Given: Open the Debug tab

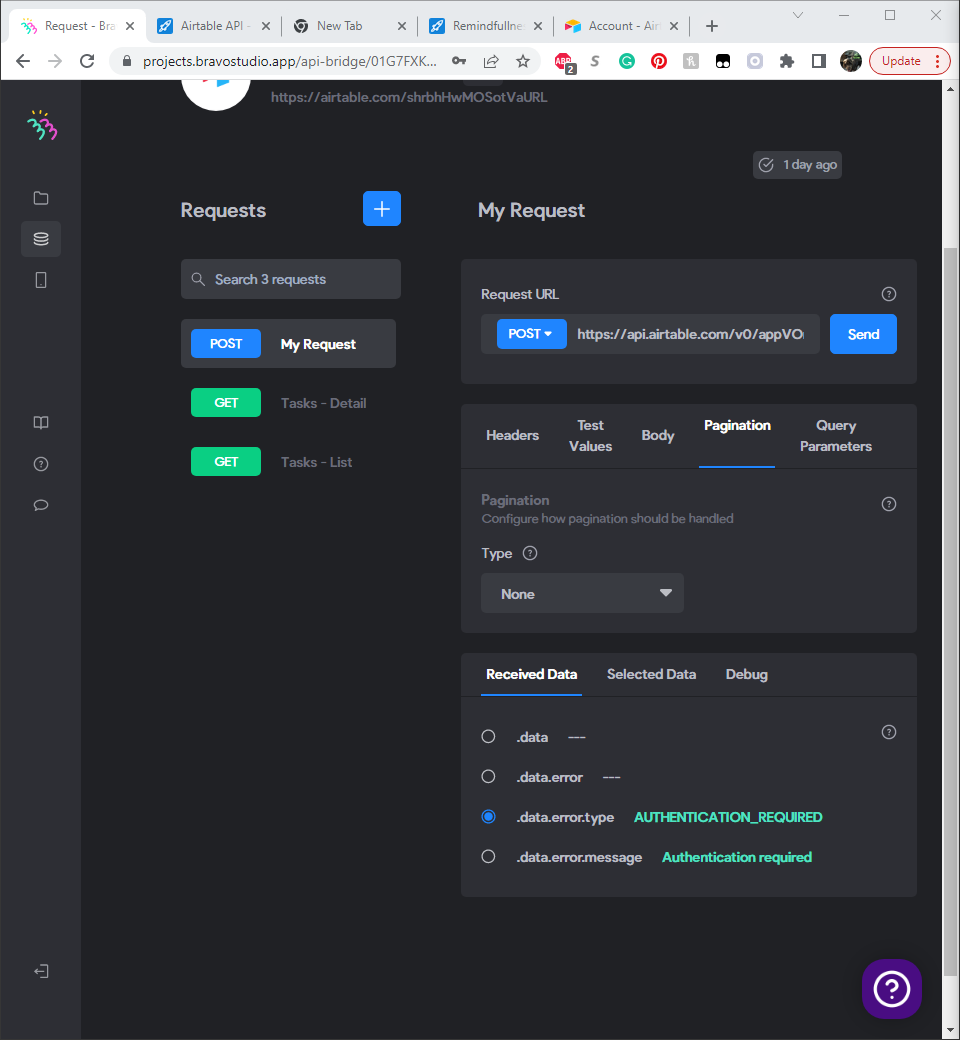Looking at the screenshot, I should 746,675.
